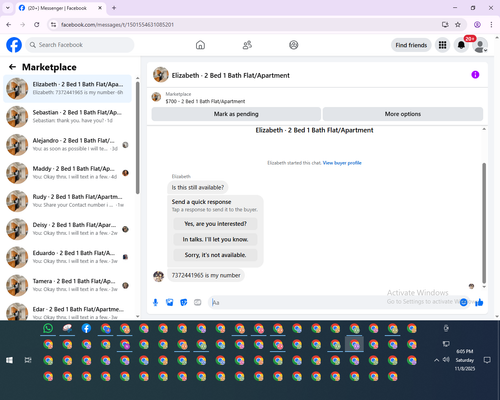Click sender avatar beside phone number message
This screenshot has height=400, width=500.
point(159,276)
